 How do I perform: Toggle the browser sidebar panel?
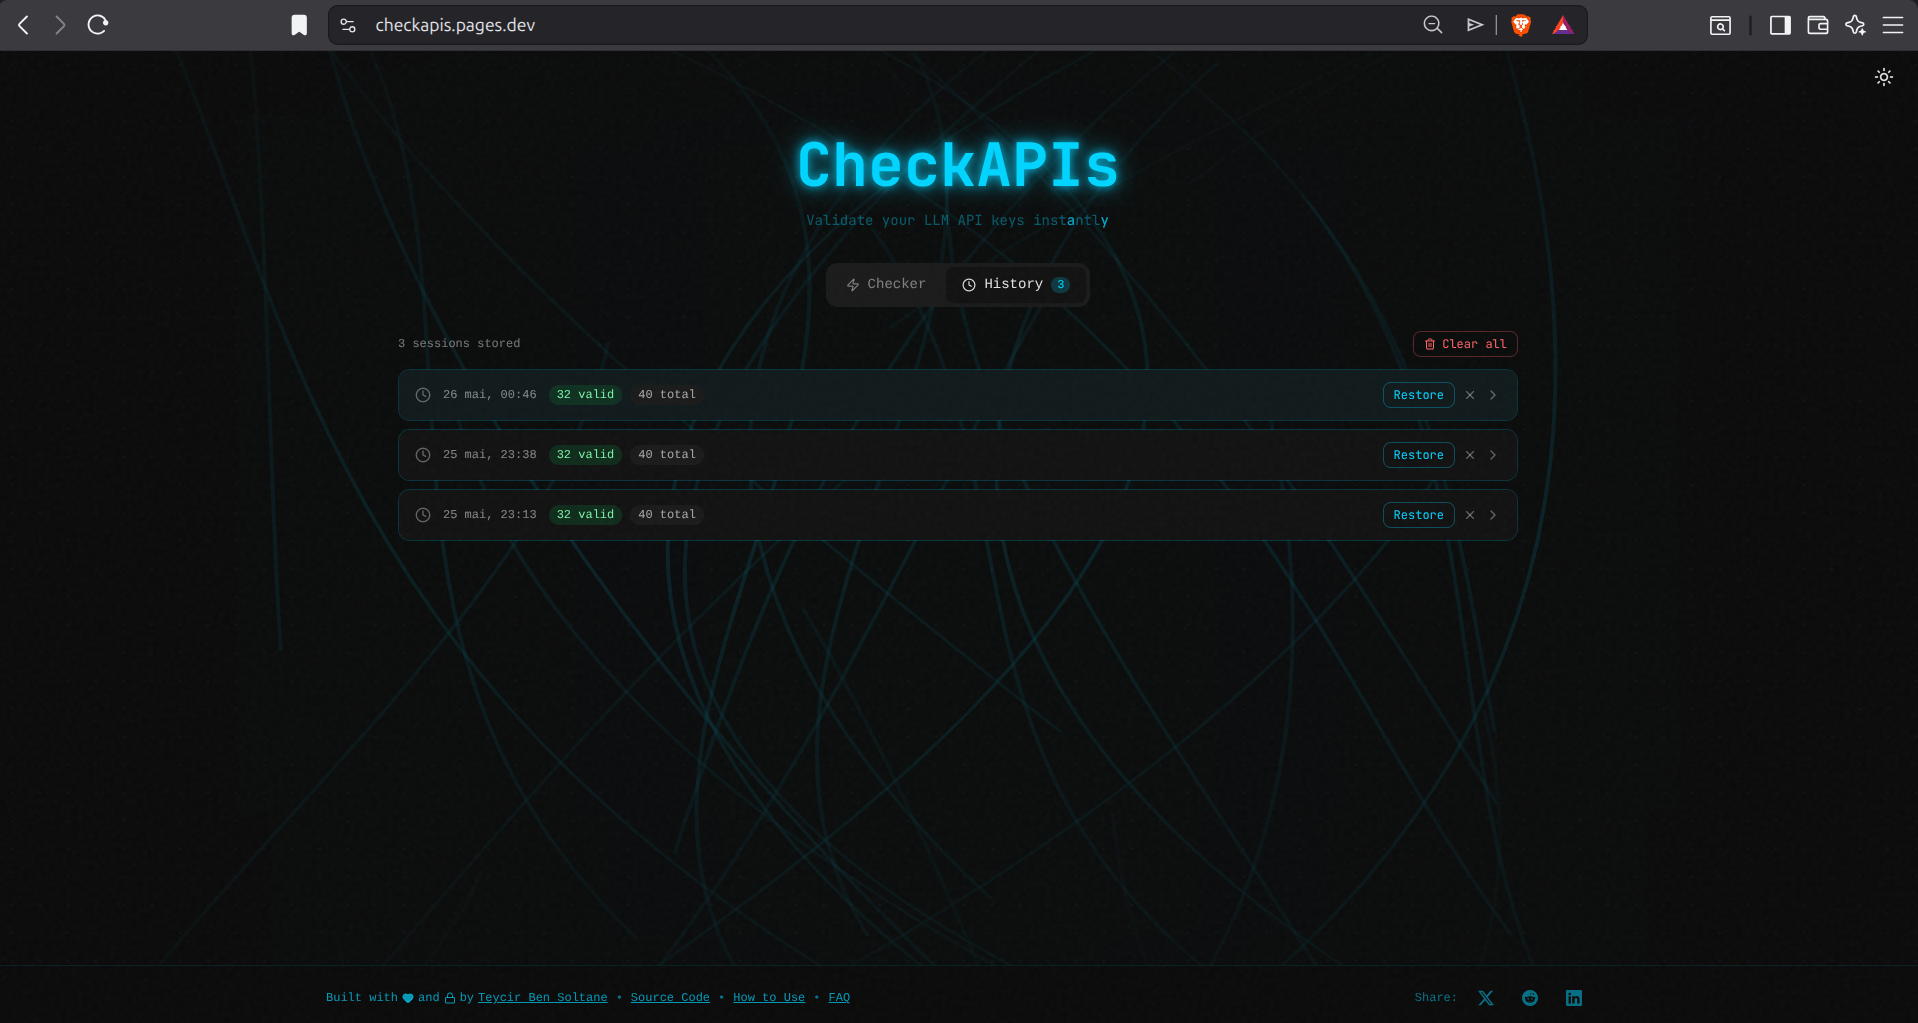[x=1780, y=25]
